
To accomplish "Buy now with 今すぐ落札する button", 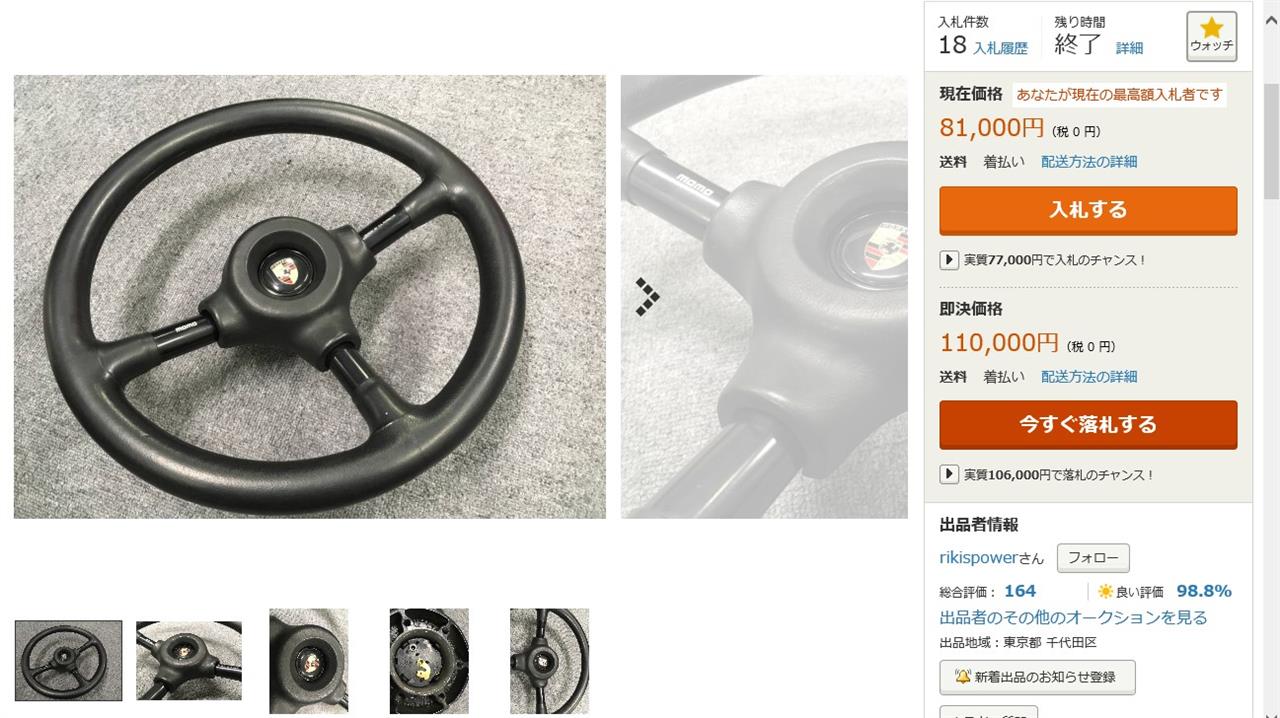I will point(1088,425).
